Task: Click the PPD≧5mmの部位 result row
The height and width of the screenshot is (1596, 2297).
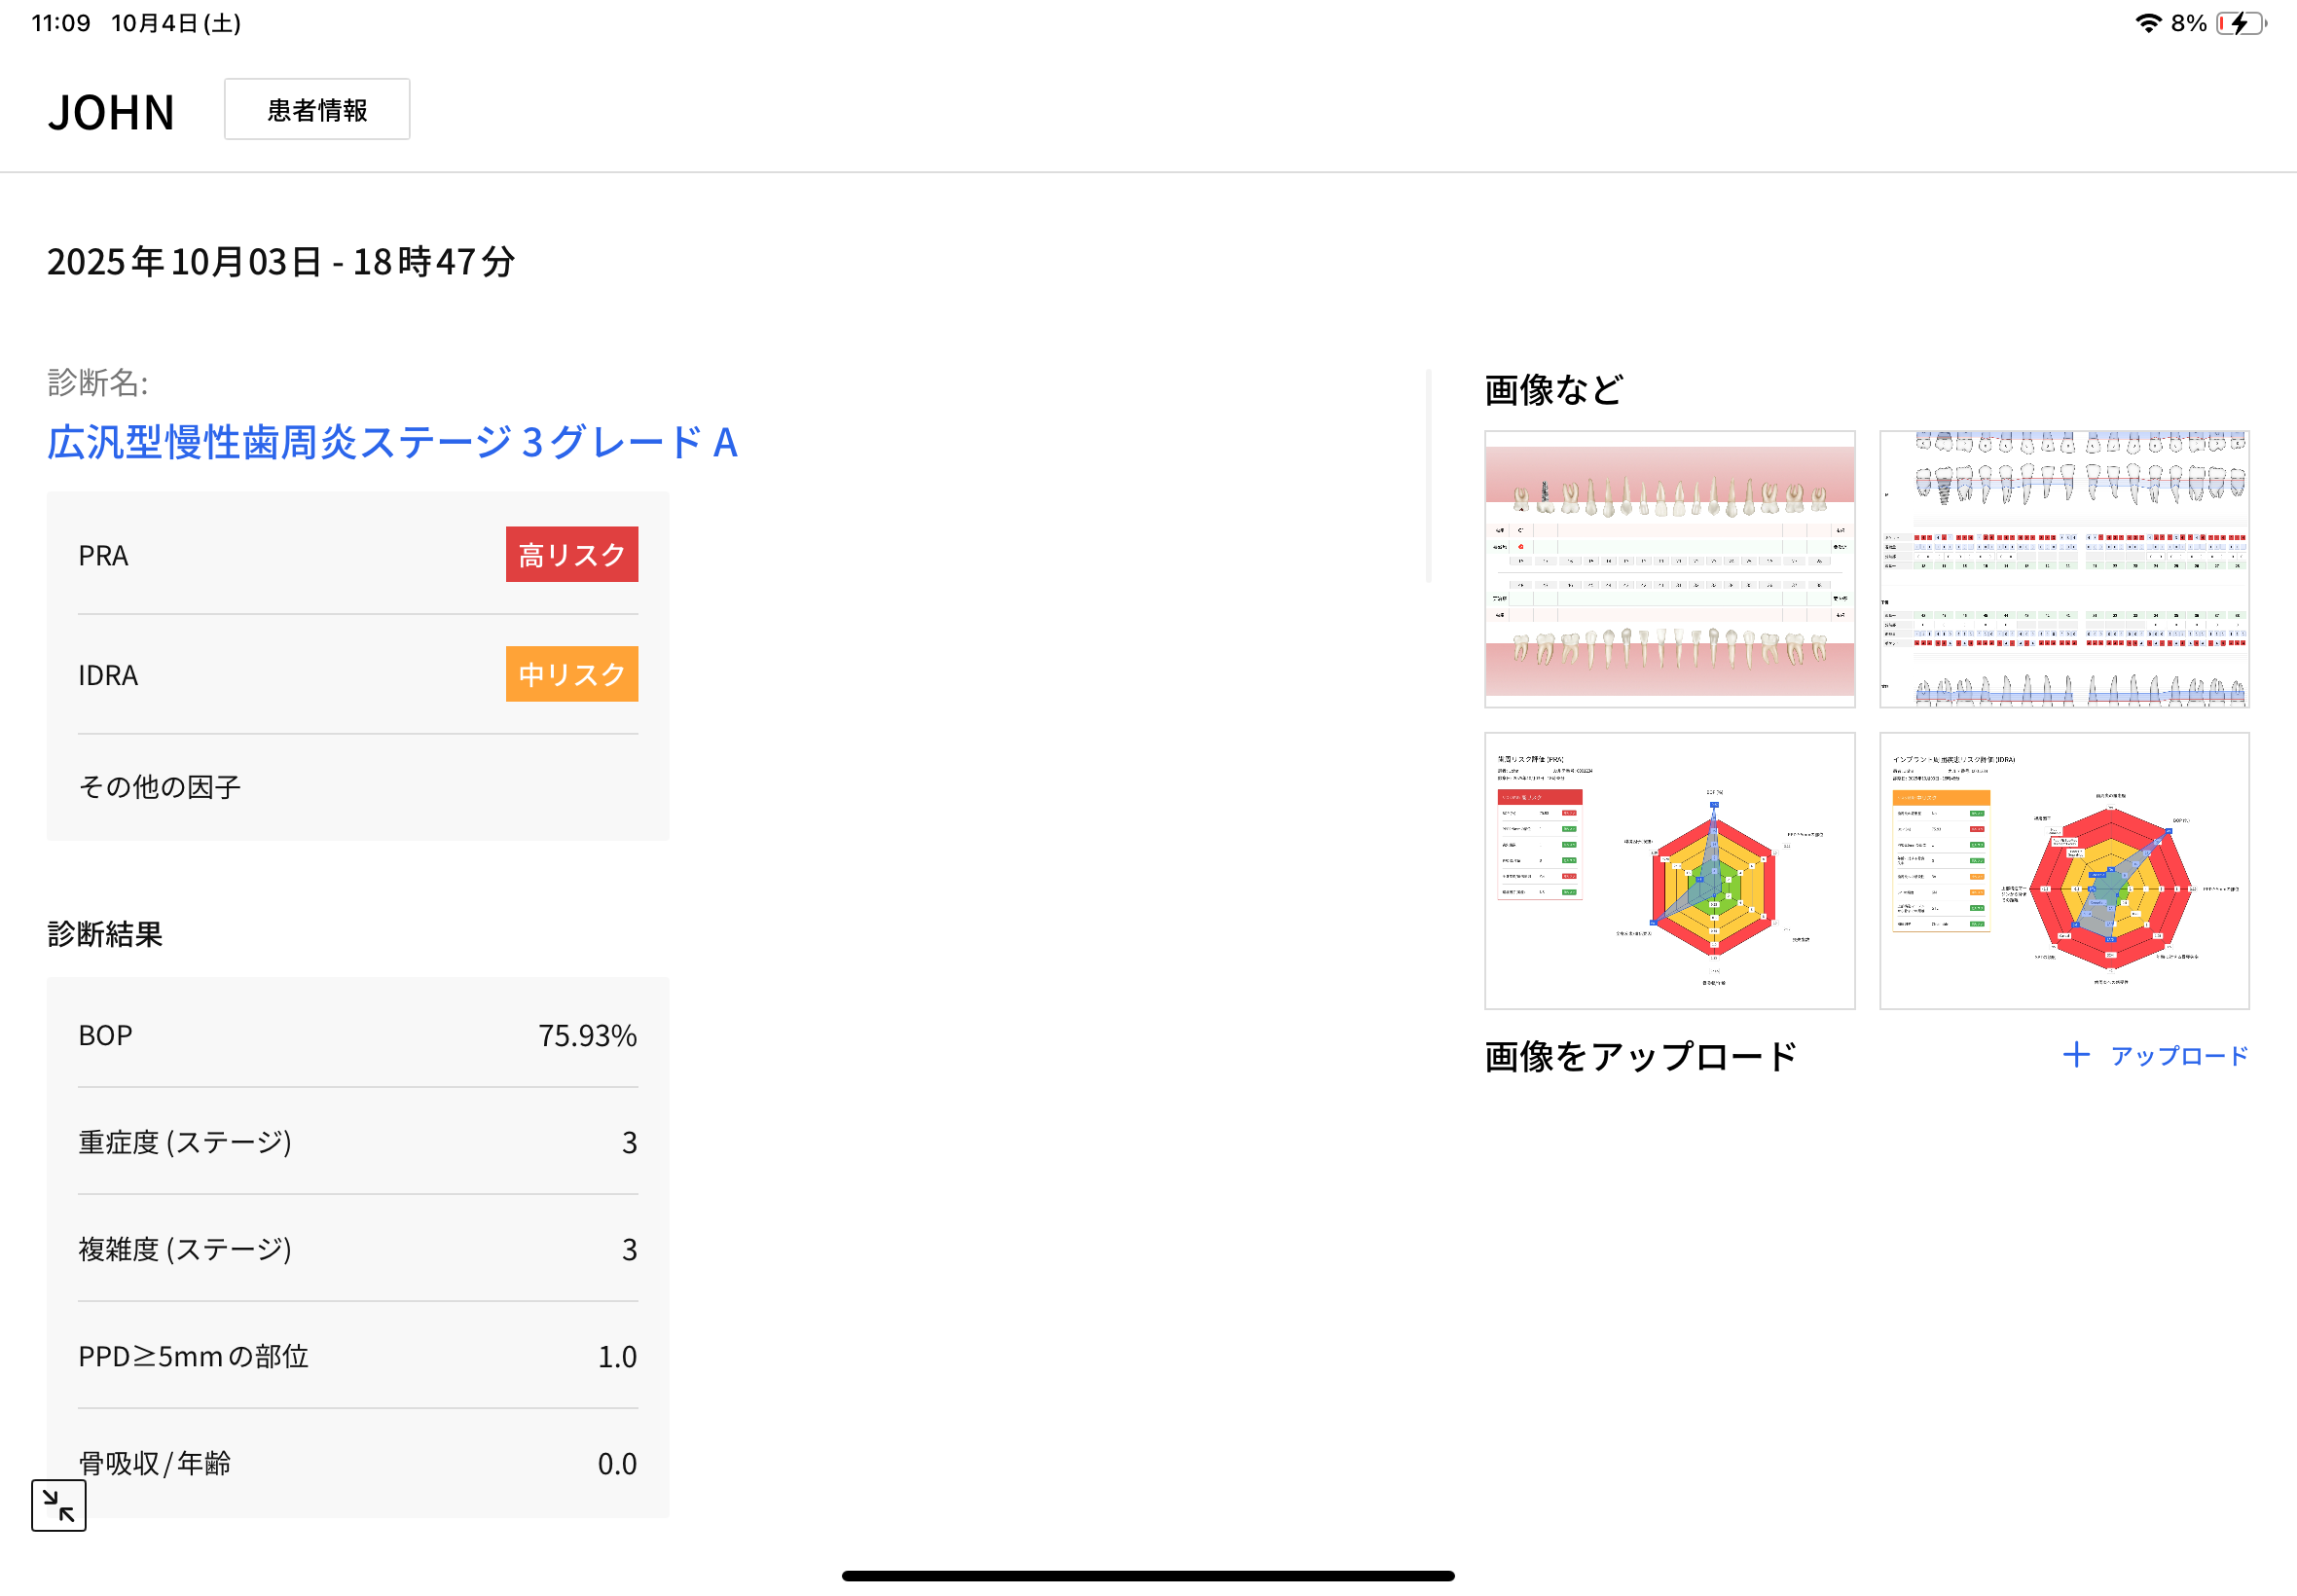Action: [357, 1356]
